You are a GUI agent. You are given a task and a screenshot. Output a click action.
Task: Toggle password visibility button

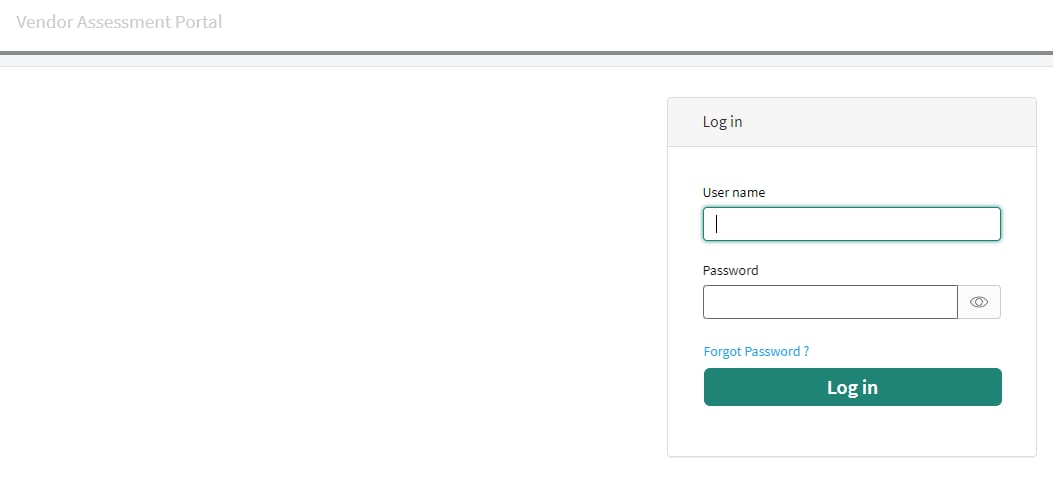point(979,302)
